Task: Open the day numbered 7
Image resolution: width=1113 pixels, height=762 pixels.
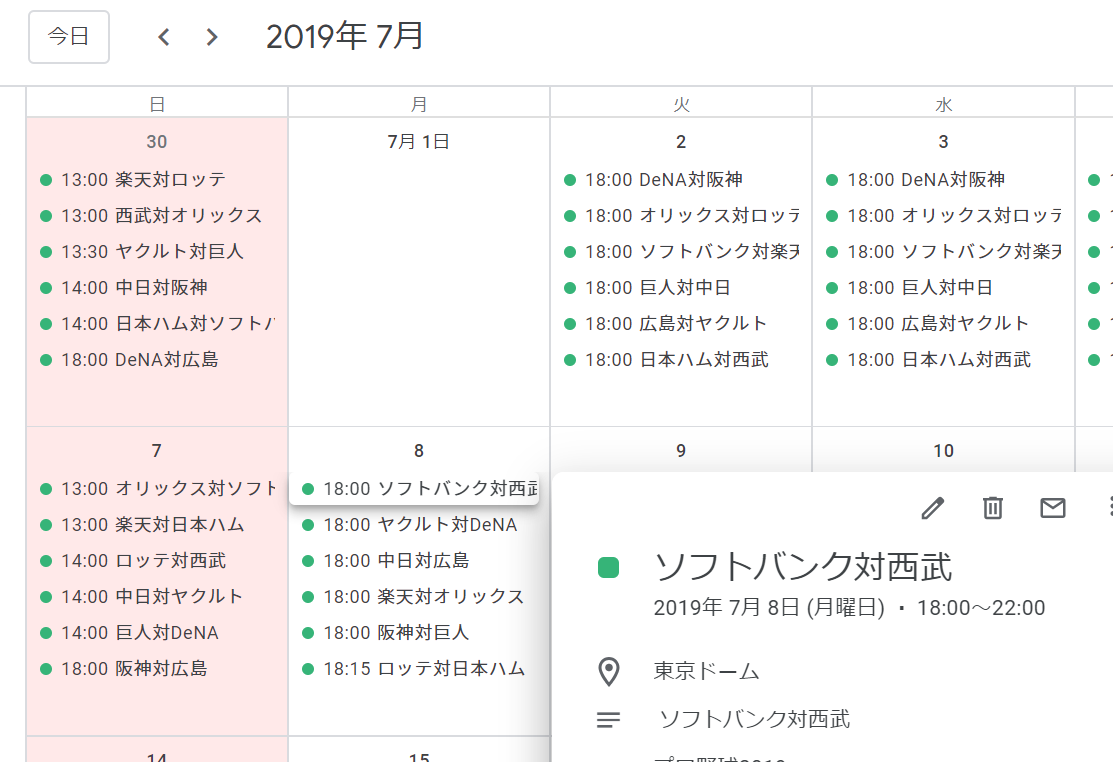Action: 157,451
